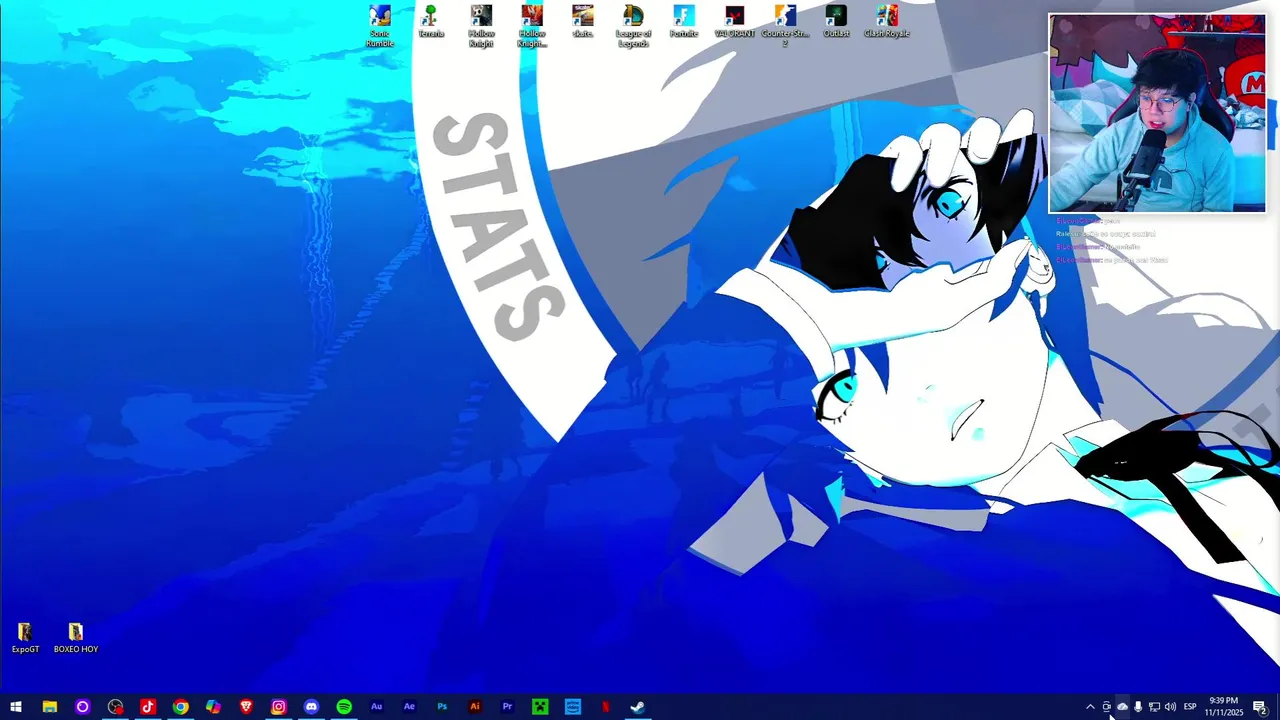This screenshot has height=720, width=1280.
Task: Launch Google Chrome from the taskbar
Action: (180, 707)
